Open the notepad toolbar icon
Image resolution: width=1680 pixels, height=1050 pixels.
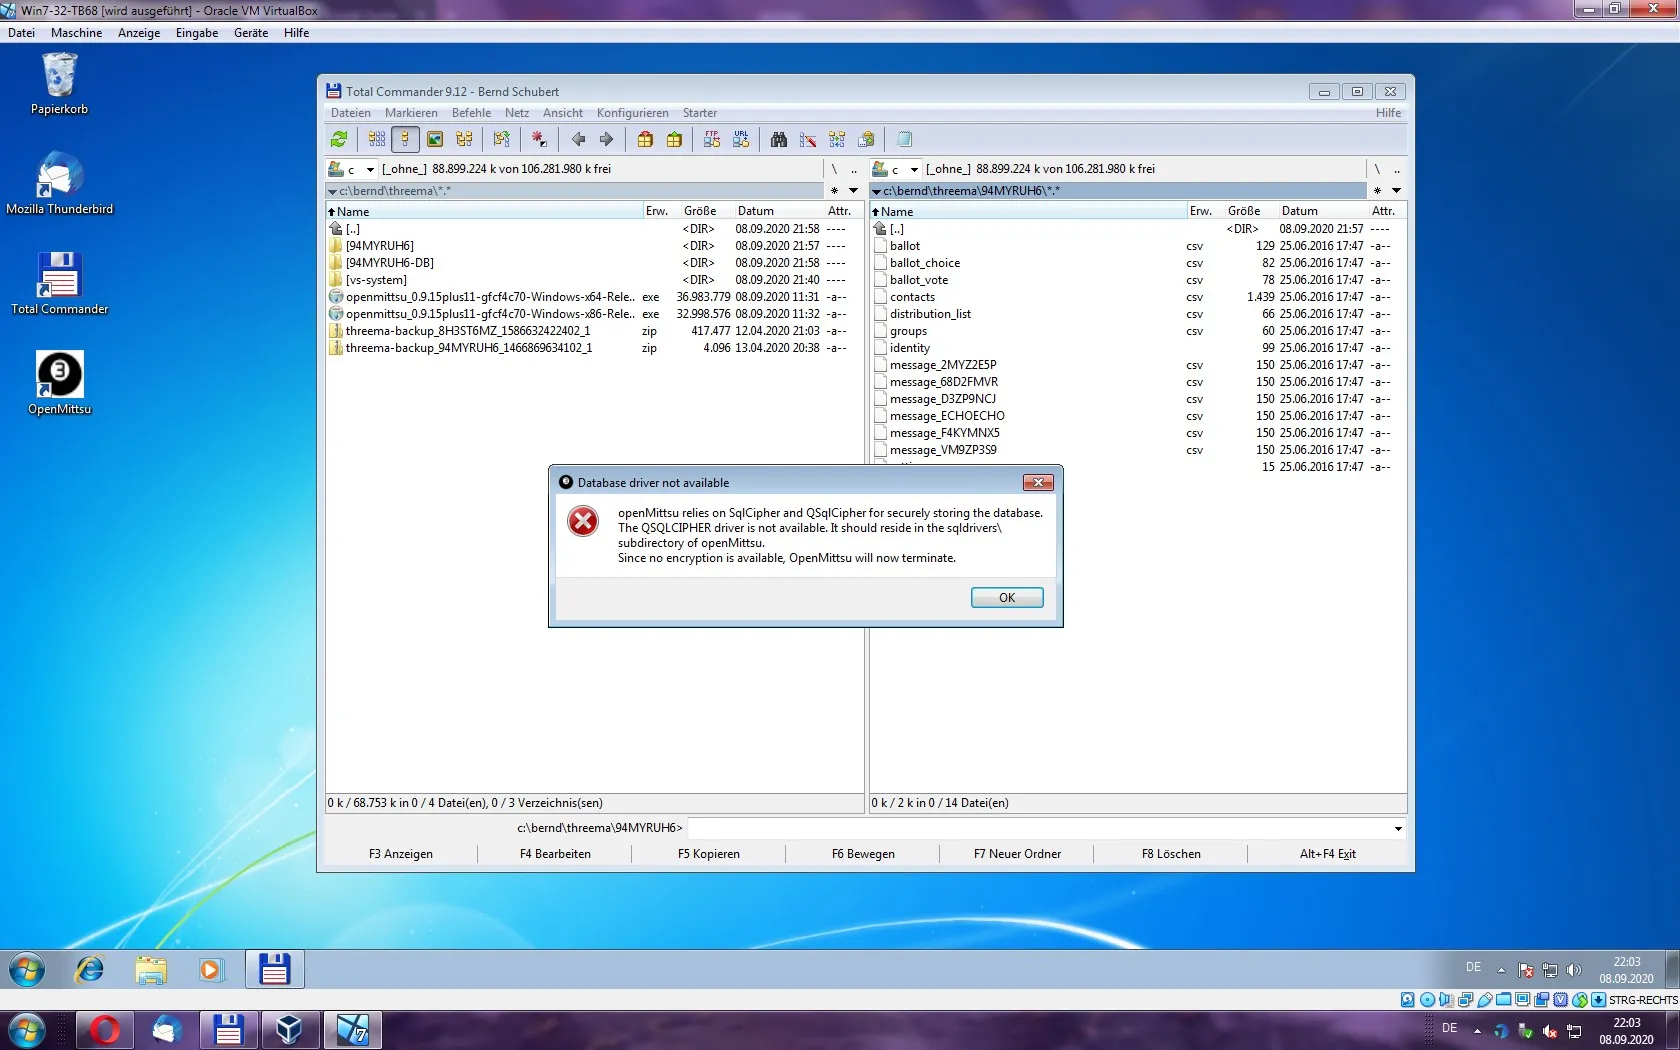(x=904, y=139)
